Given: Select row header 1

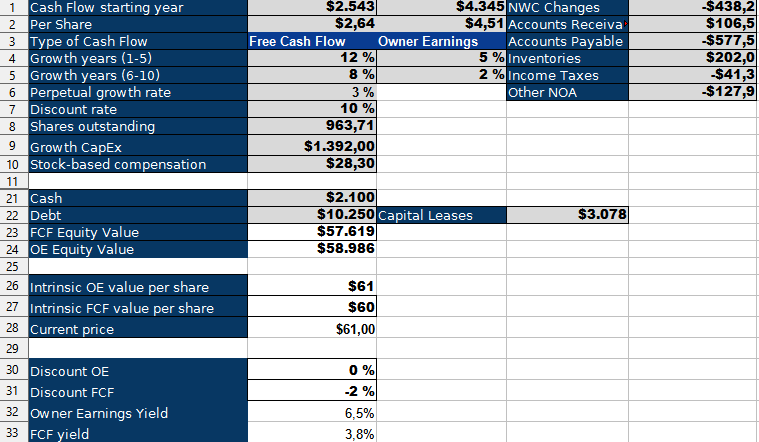Looking at the screenshot, I should coord(12,7).
